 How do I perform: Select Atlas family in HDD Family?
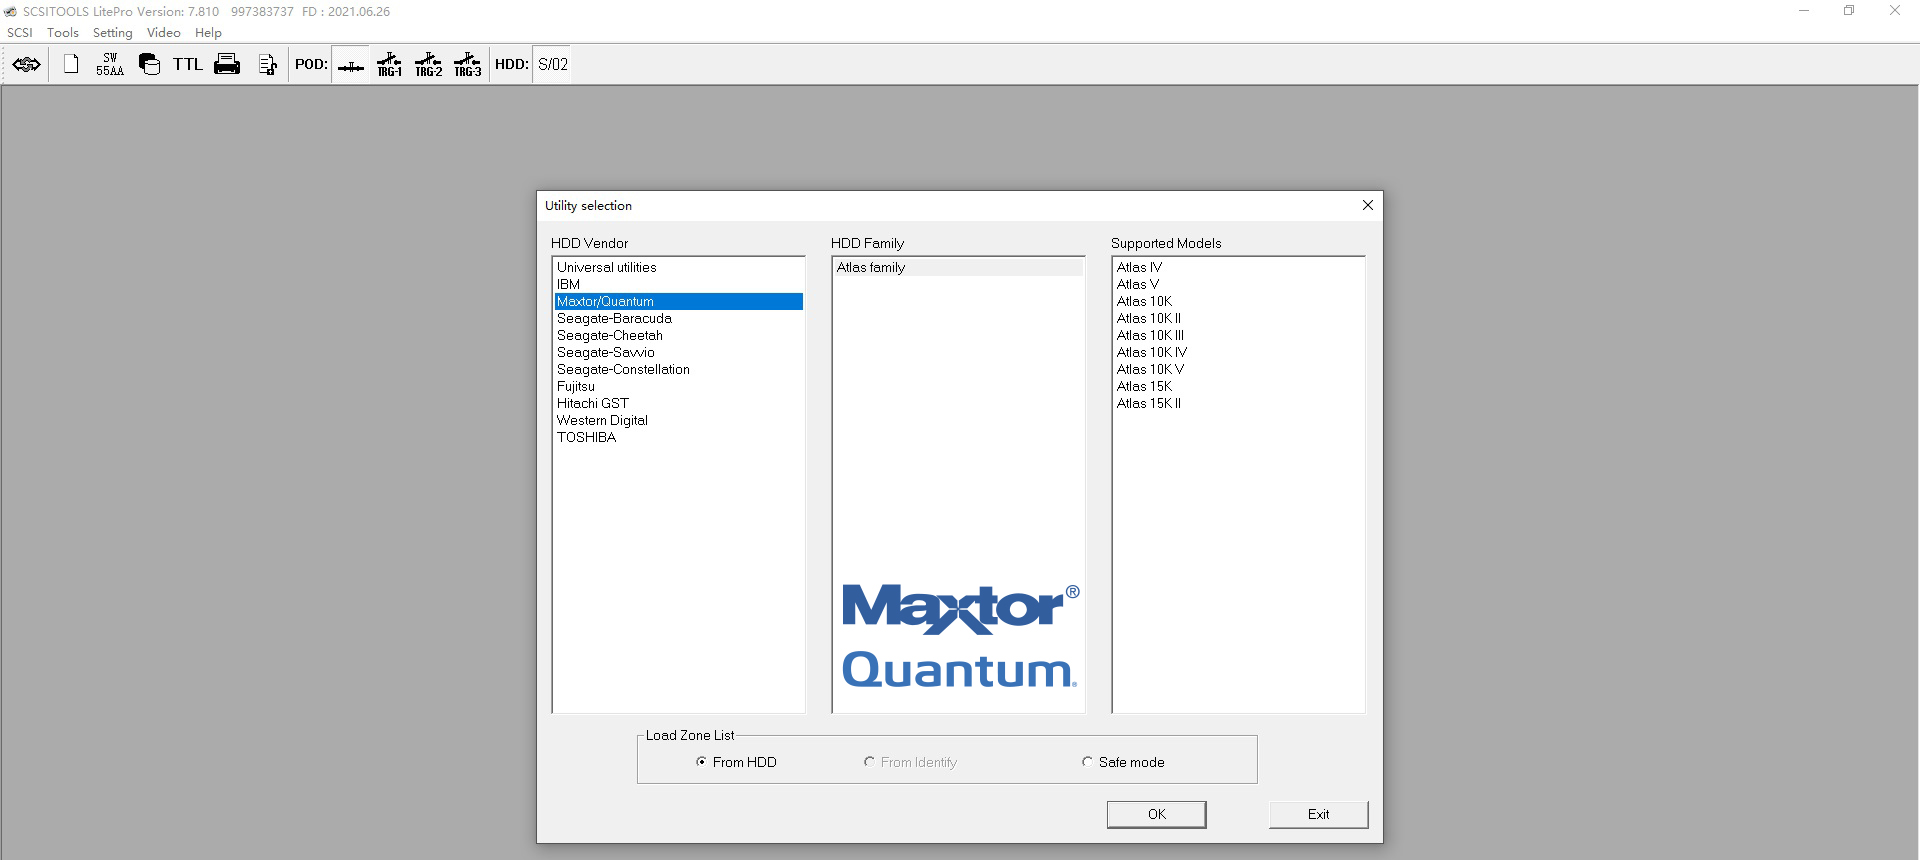click(958, 267)
